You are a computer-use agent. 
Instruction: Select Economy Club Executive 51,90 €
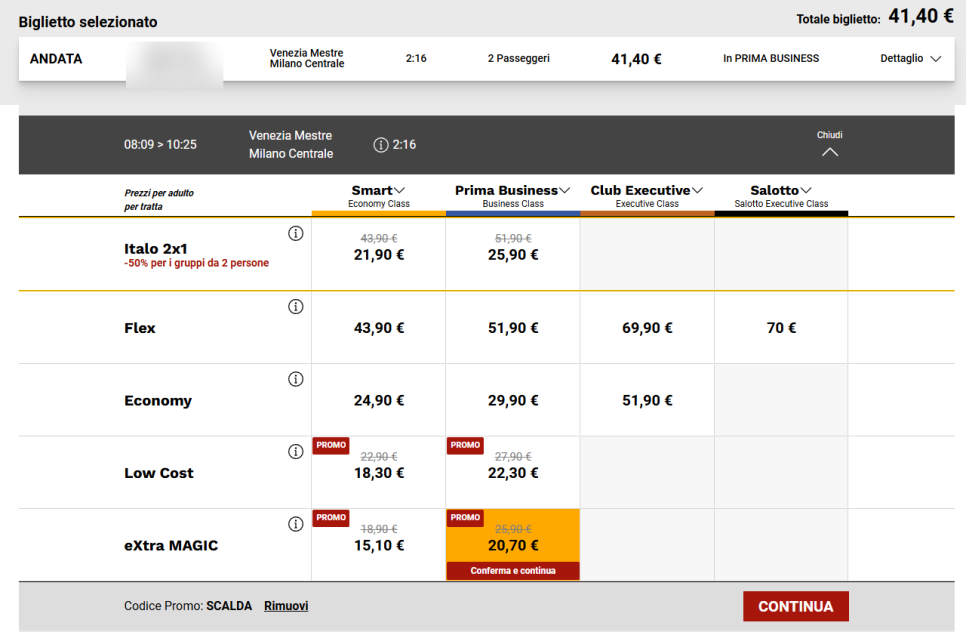pos(647,400)
